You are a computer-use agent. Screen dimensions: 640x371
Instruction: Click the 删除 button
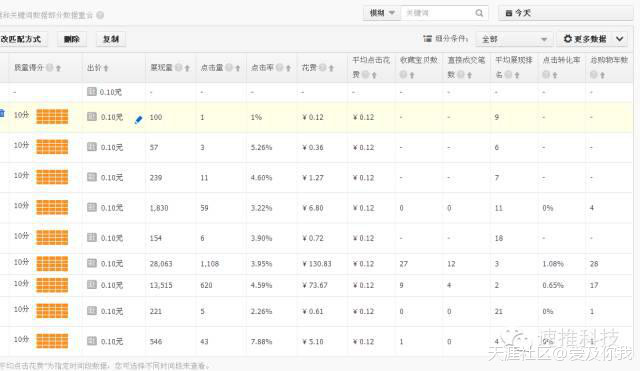coord(71,39)
